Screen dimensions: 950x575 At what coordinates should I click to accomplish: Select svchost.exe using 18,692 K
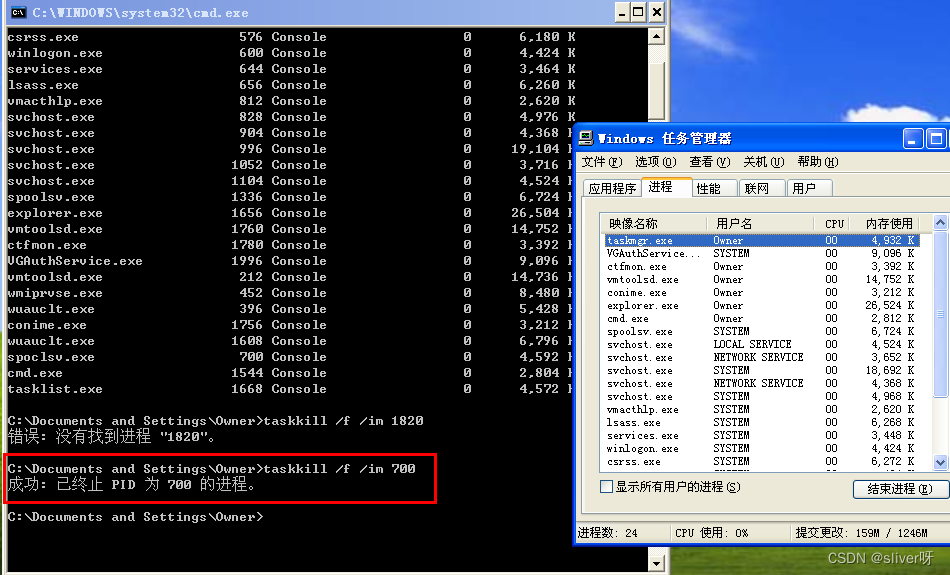[762, 371]
